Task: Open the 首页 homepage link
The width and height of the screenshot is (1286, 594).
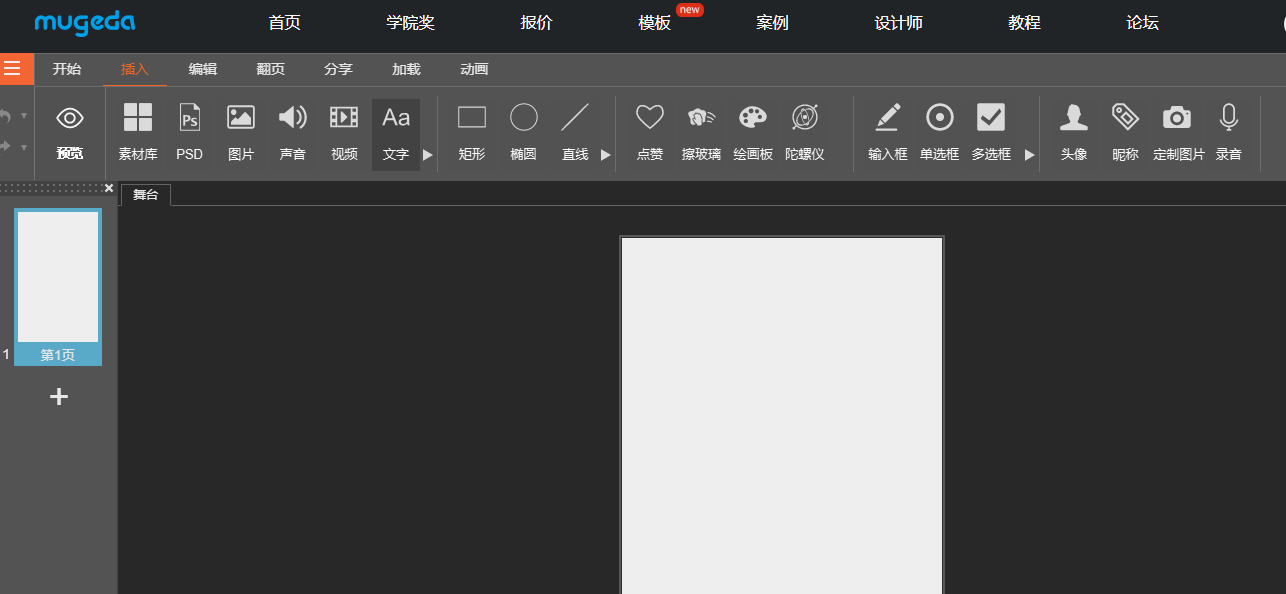Action: 285,23
